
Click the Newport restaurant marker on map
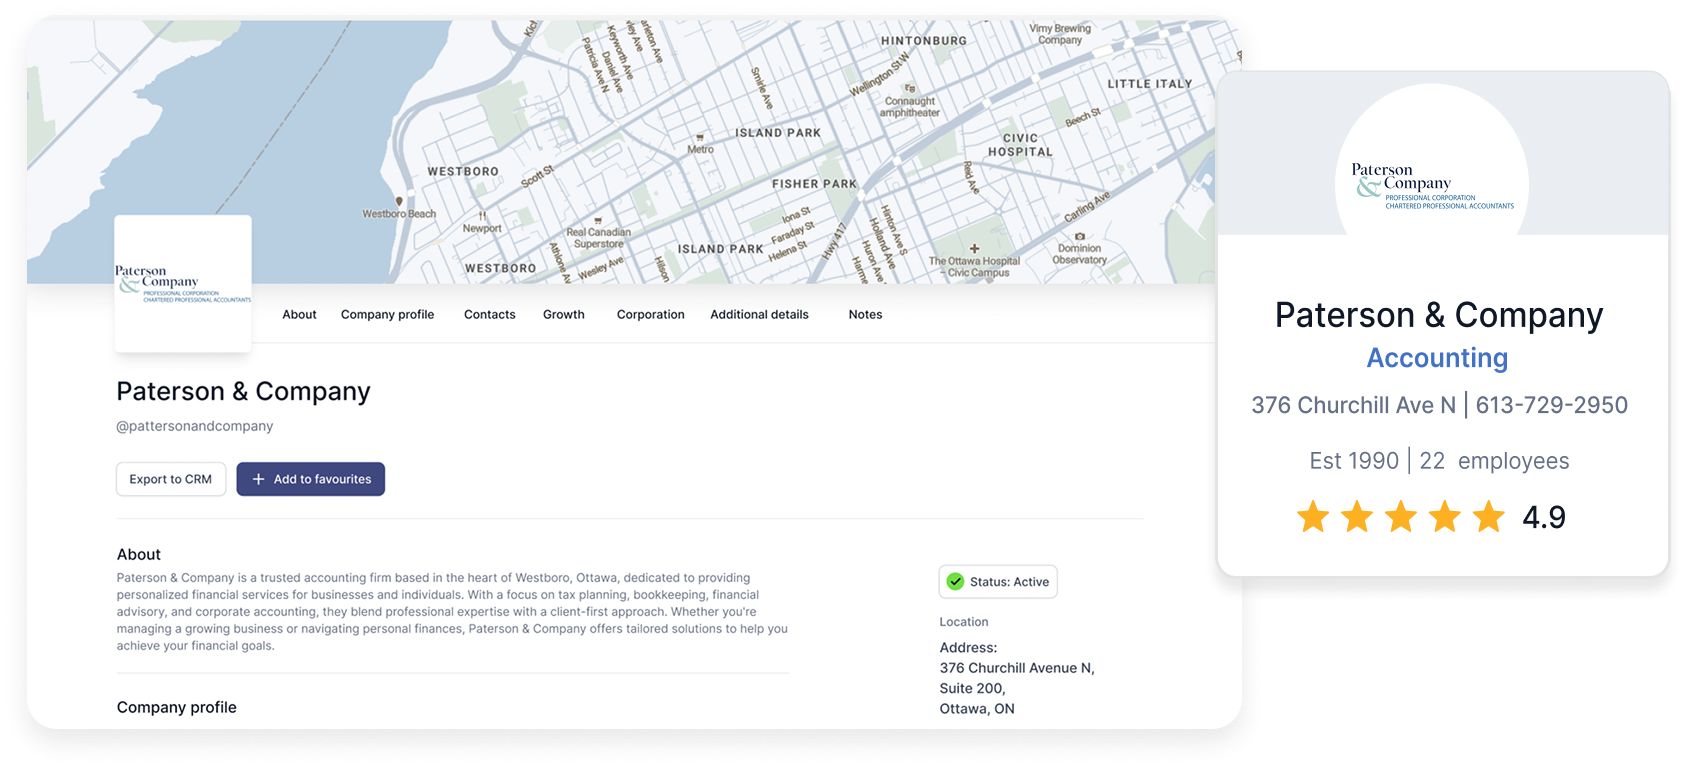482,215
